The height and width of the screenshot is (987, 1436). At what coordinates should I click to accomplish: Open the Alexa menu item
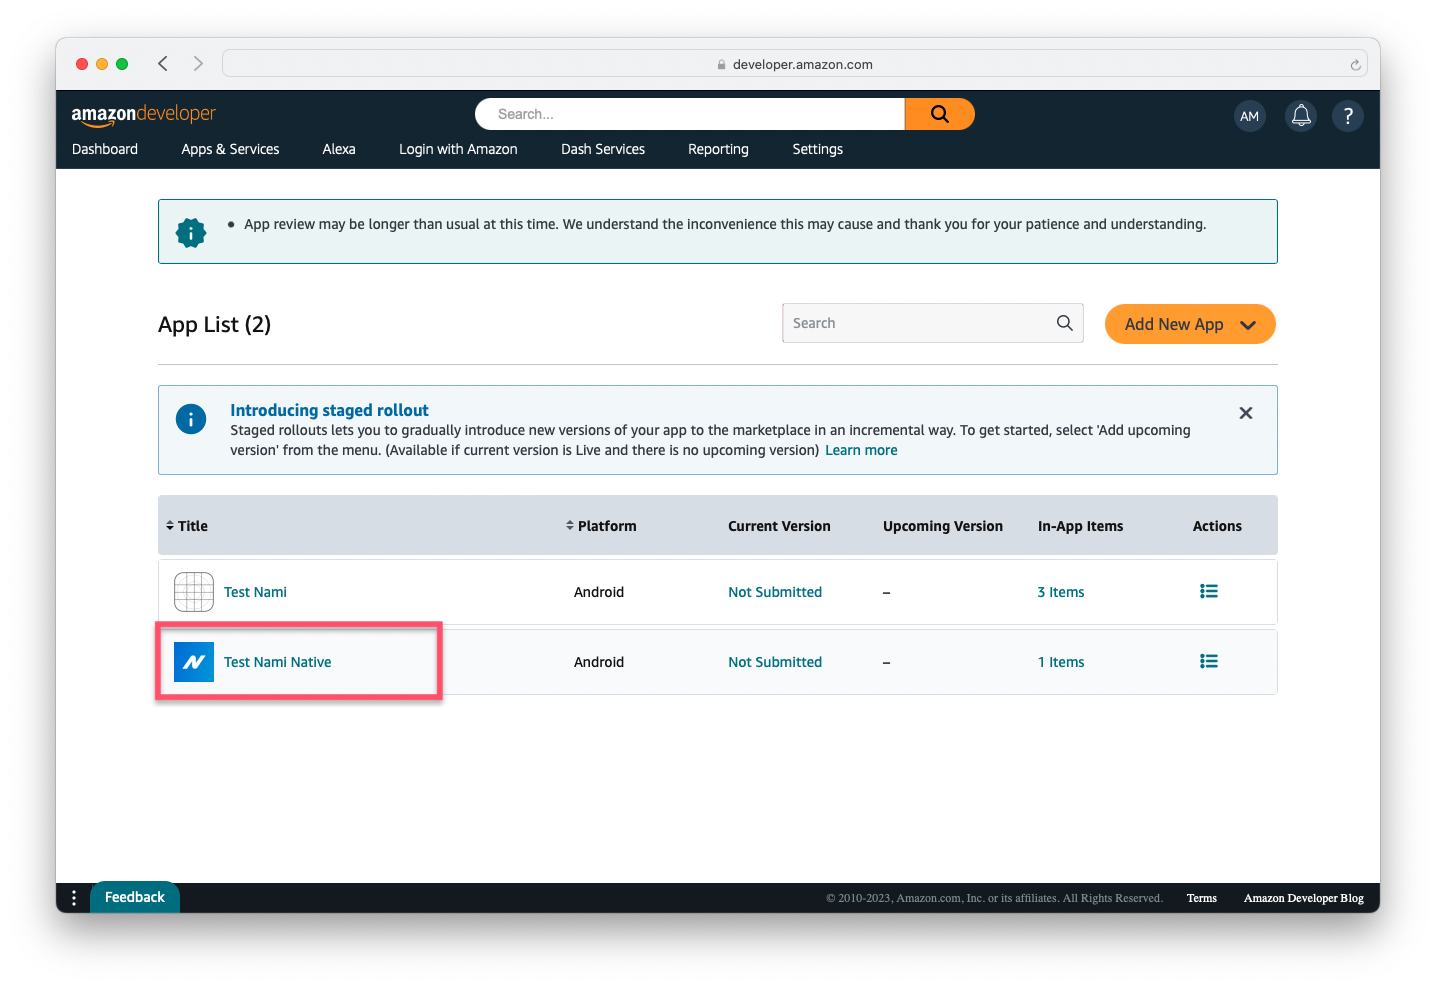pyautogui.click(x=339, y=149)
